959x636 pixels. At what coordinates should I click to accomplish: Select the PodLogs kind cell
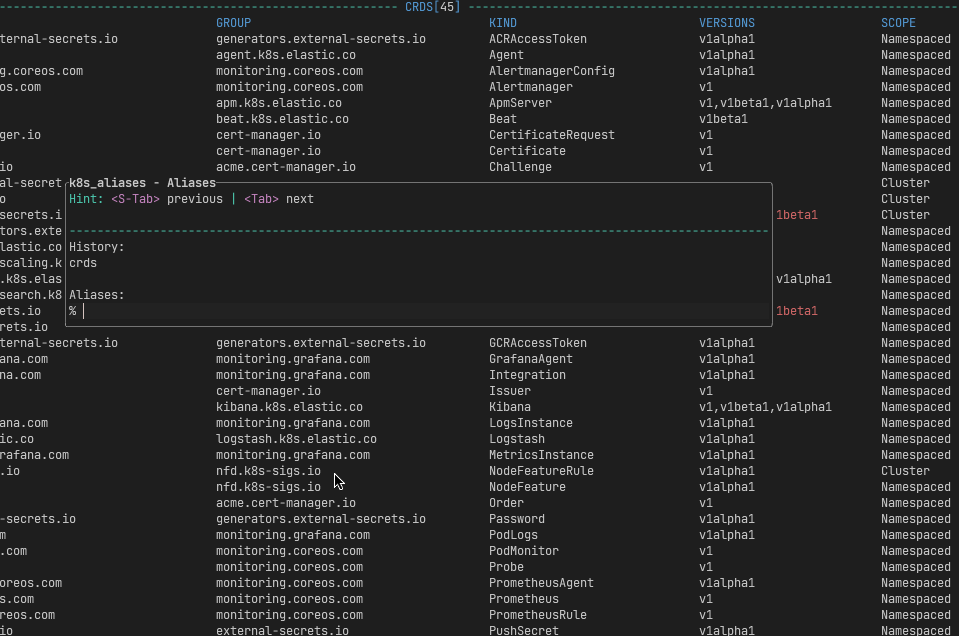(x=513, y=535)
